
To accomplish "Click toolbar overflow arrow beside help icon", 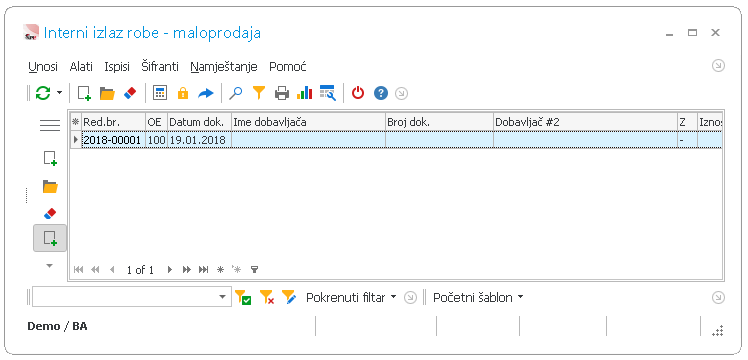I will pyautogui.click(x=402, y=93).
